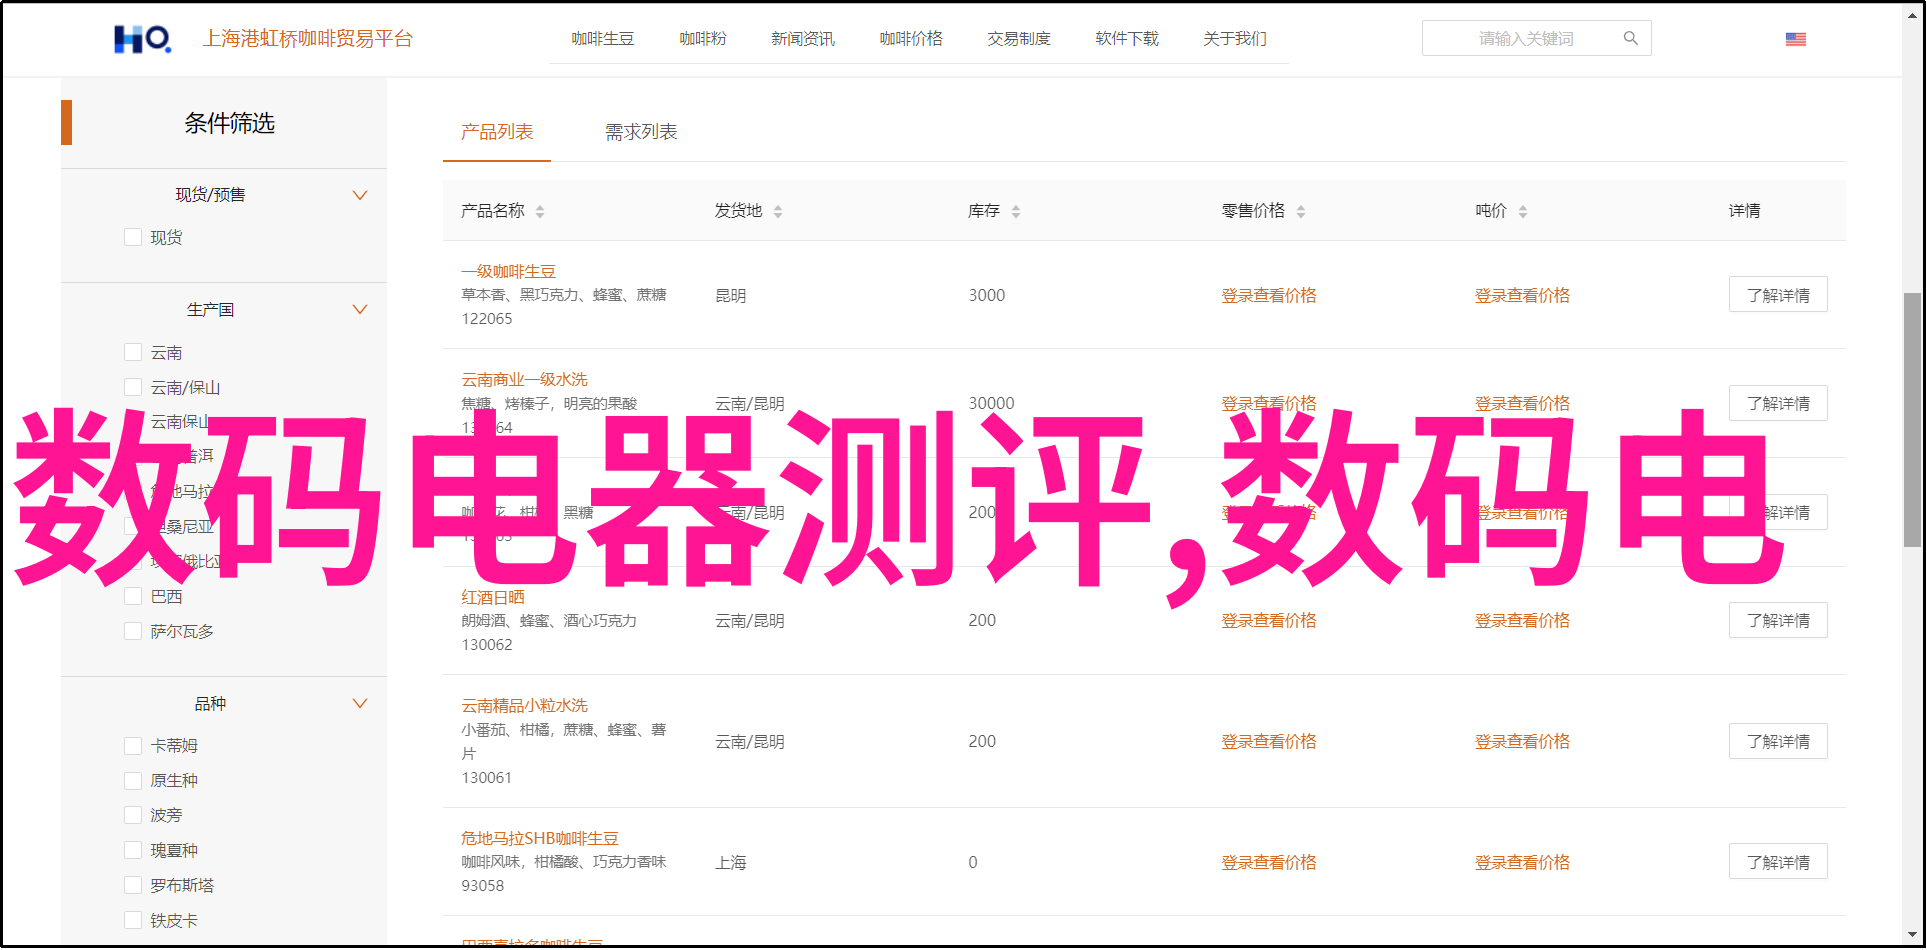
Task: Open the 云南精品小粒水洗 product link
Action: (x=524, y=705)
